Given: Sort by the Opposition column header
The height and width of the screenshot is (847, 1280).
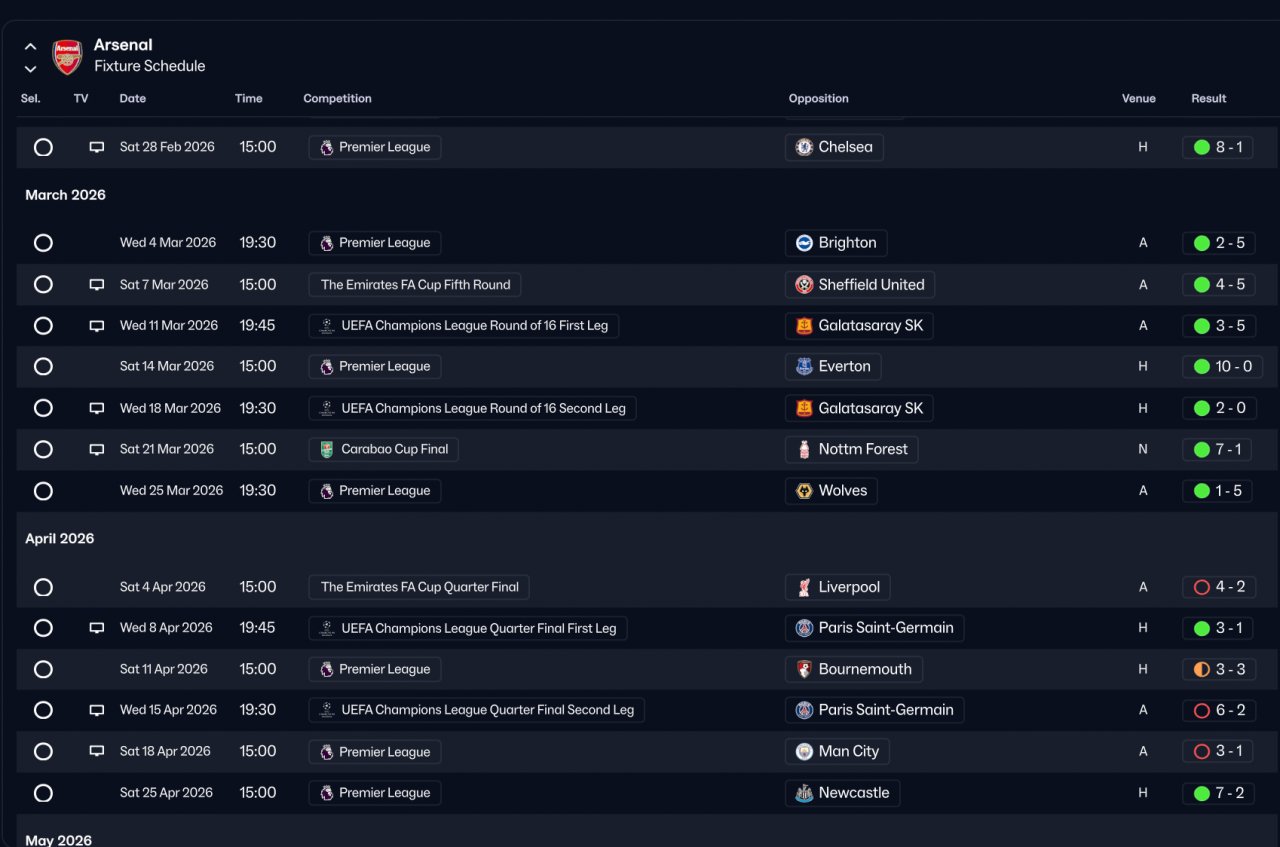Looking at the screenshot, I should point(818,99).
